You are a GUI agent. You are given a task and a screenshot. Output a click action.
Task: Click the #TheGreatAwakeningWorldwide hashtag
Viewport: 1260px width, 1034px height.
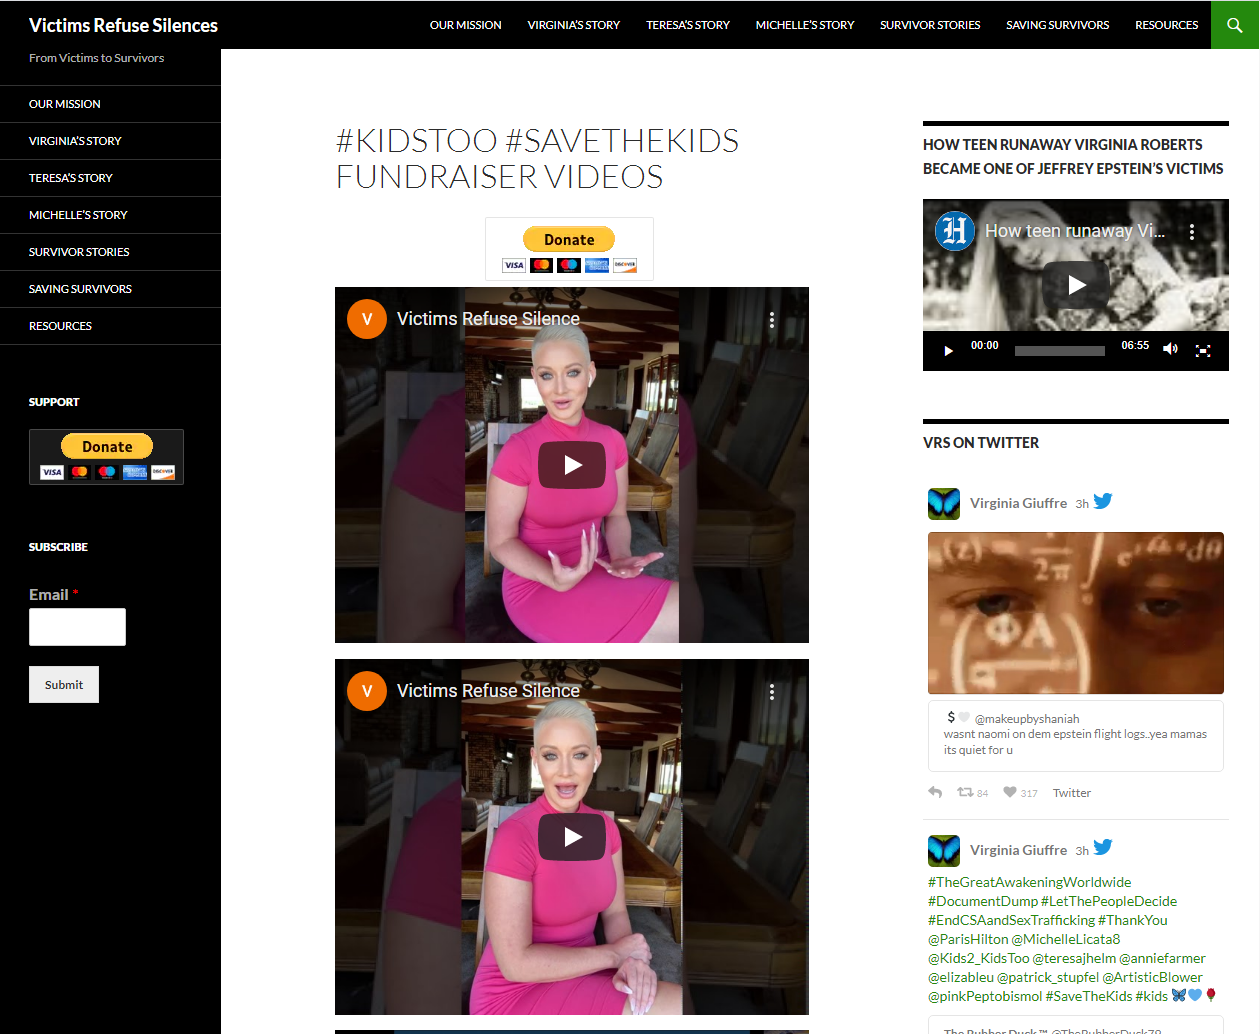click(1030, 882)
